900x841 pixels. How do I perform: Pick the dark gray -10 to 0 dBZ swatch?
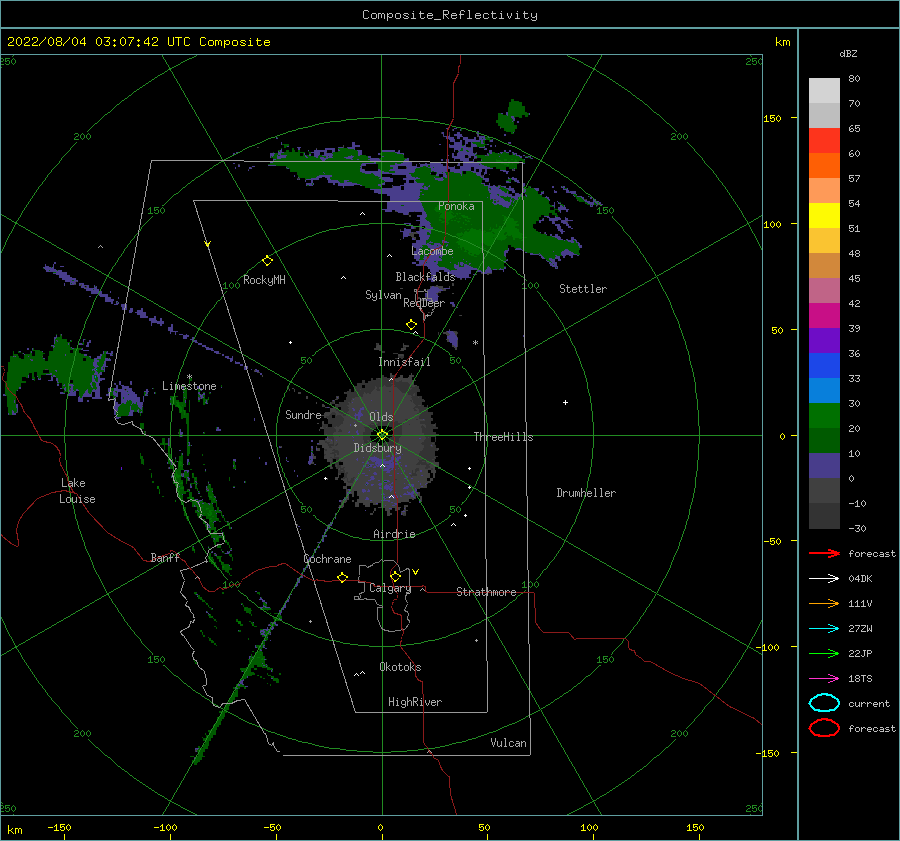pos(824,491)
